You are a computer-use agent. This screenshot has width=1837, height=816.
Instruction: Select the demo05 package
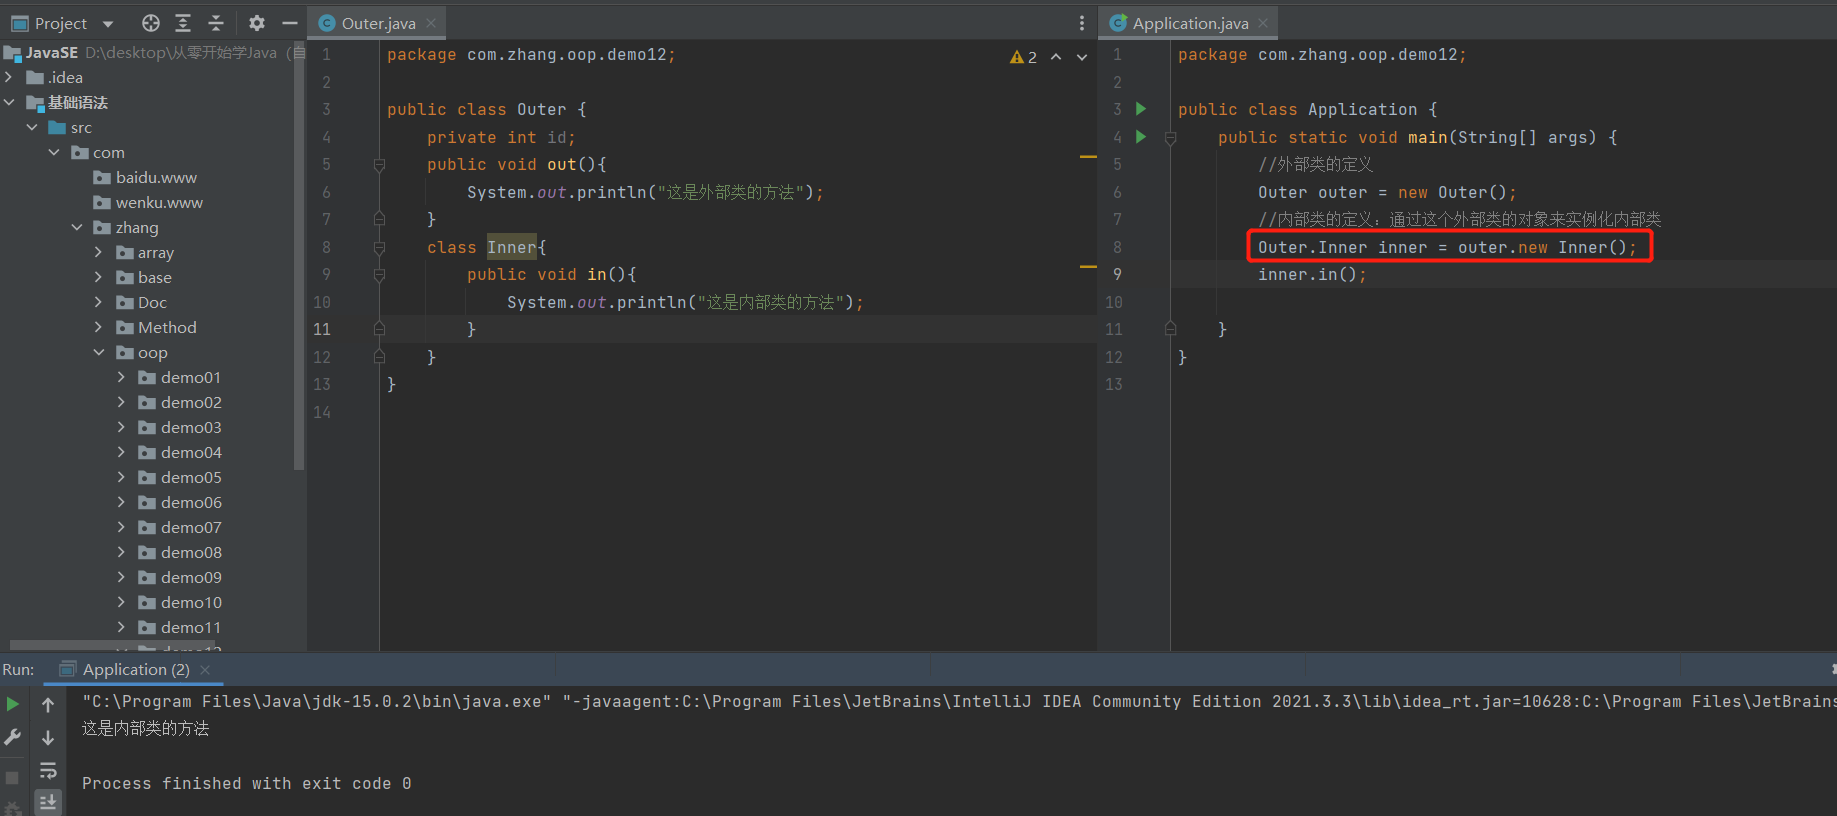pos(191,477)
